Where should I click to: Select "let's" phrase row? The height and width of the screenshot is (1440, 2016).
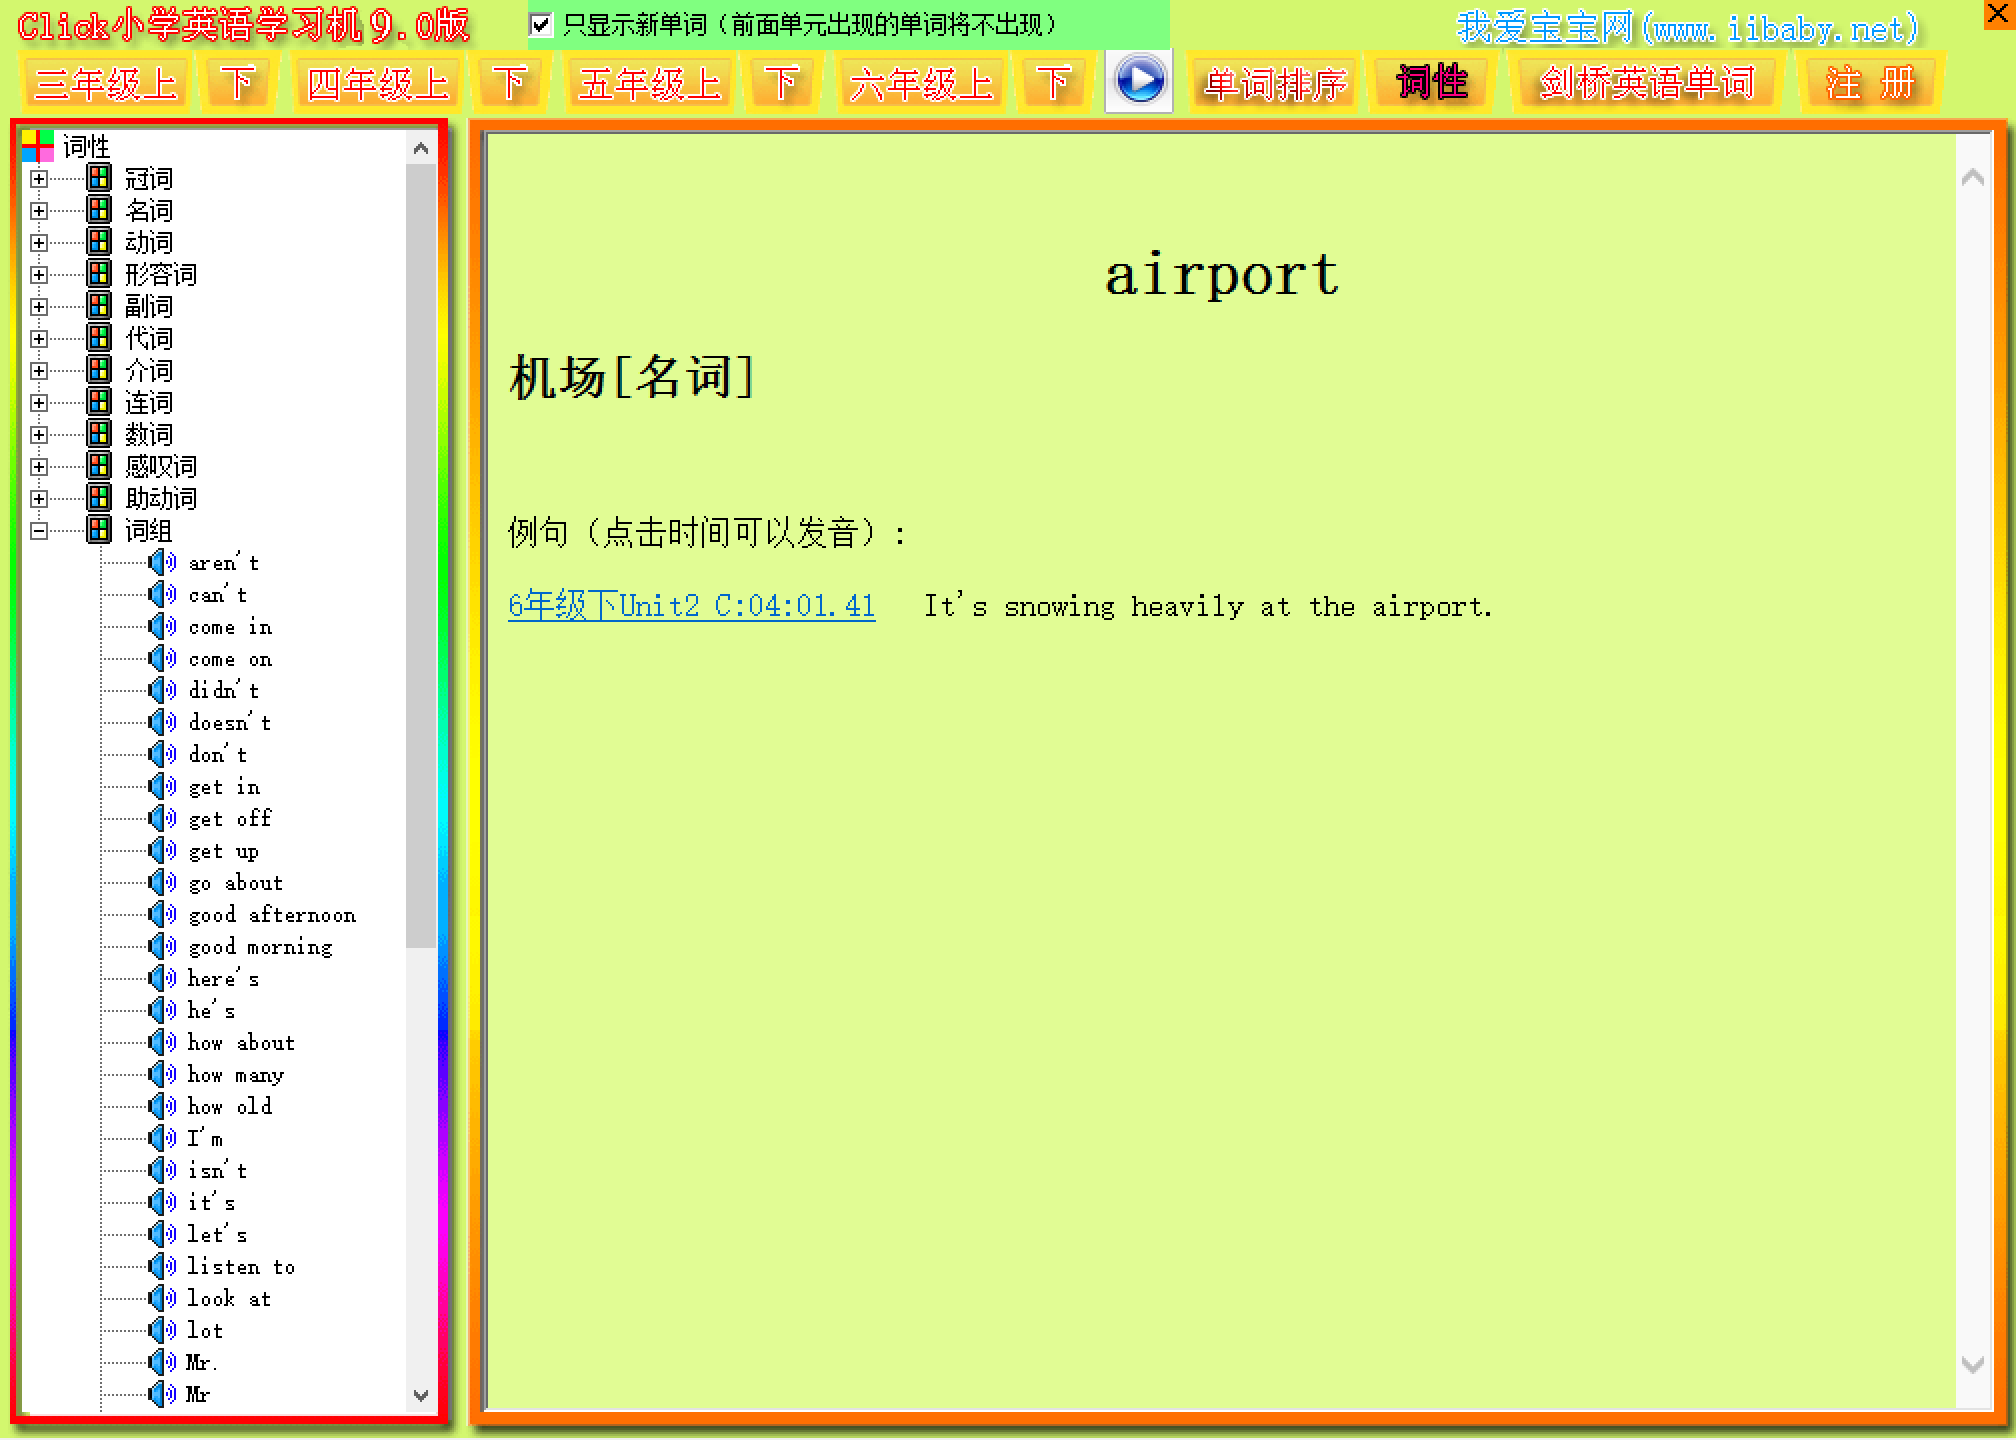click(x=217, y=1235)
